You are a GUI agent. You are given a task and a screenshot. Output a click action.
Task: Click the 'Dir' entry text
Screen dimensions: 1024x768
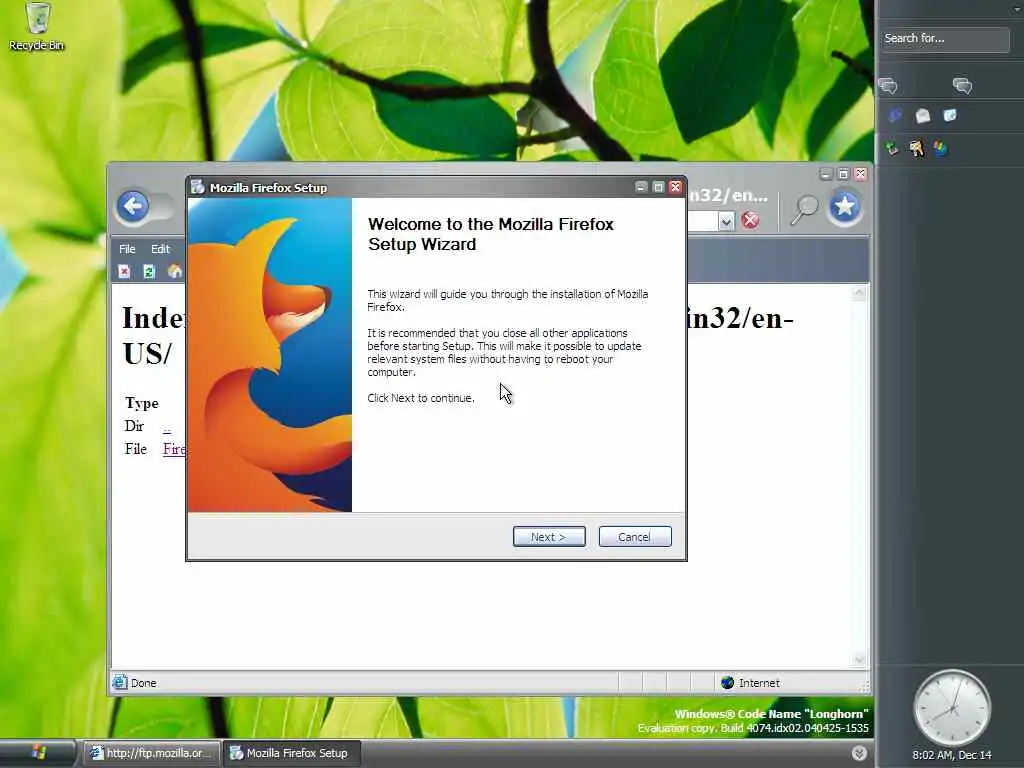point(134,426)
